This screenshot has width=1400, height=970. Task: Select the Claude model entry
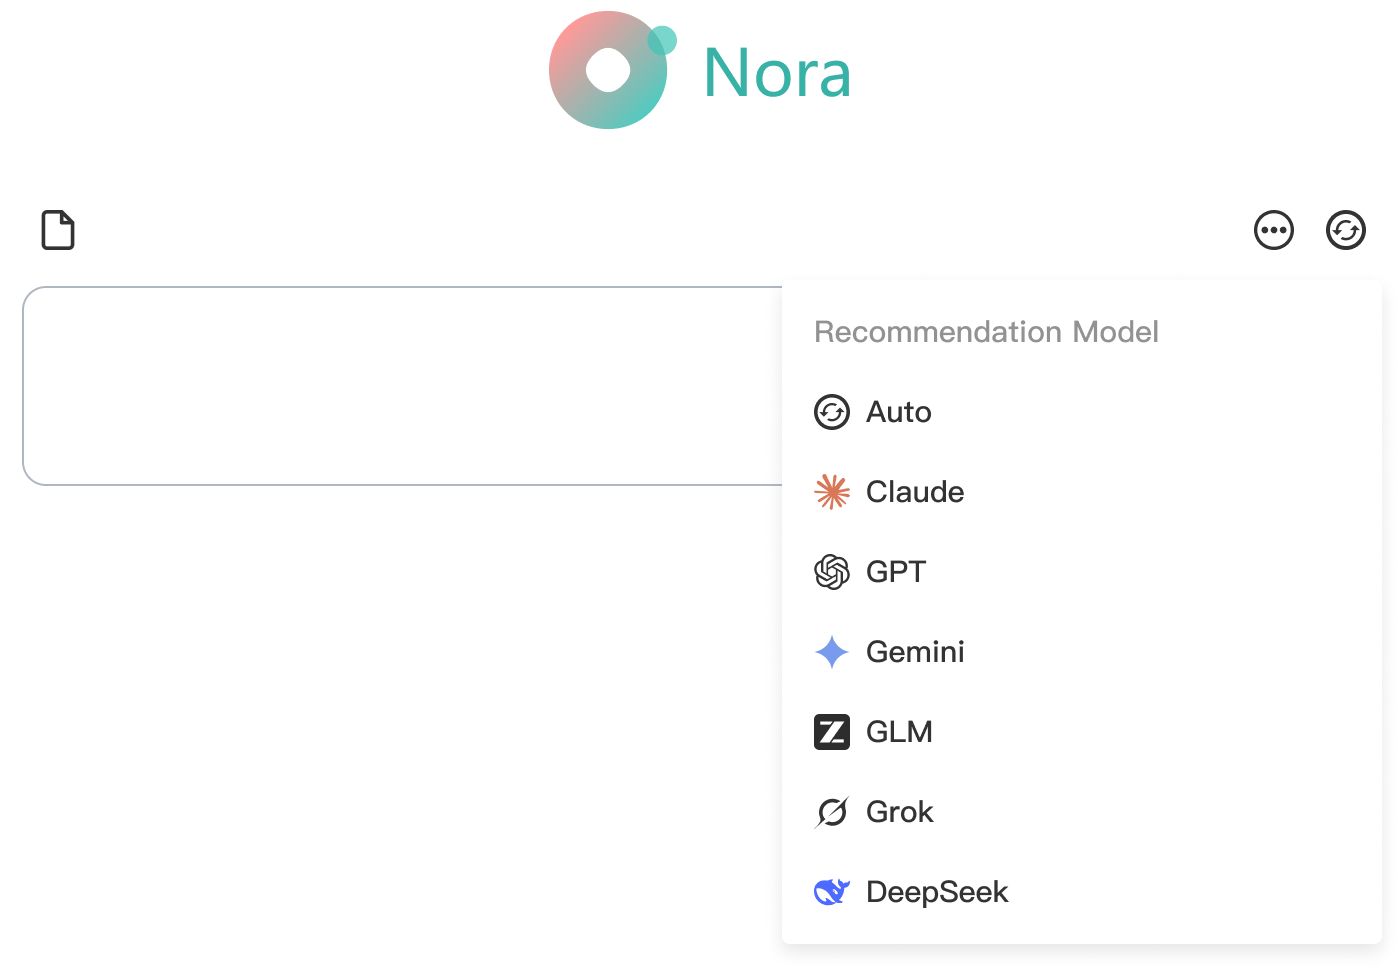tap(914, 492)
